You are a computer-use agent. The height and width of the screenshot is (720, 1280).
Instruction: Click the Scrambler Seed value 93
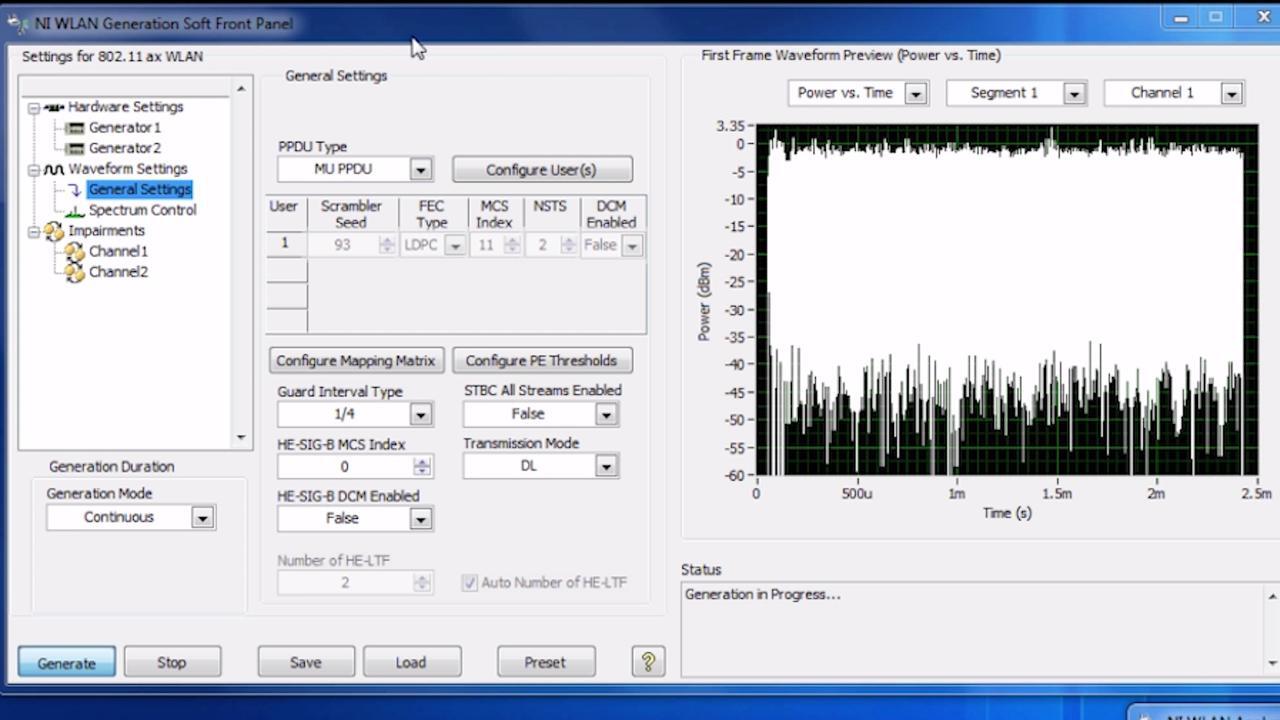tap(343, 246)
